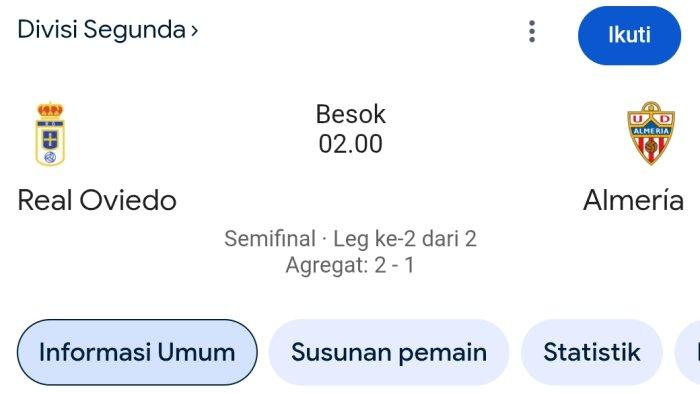
Task: Select the Informasi Umum tab
Action: click(137, 352)
